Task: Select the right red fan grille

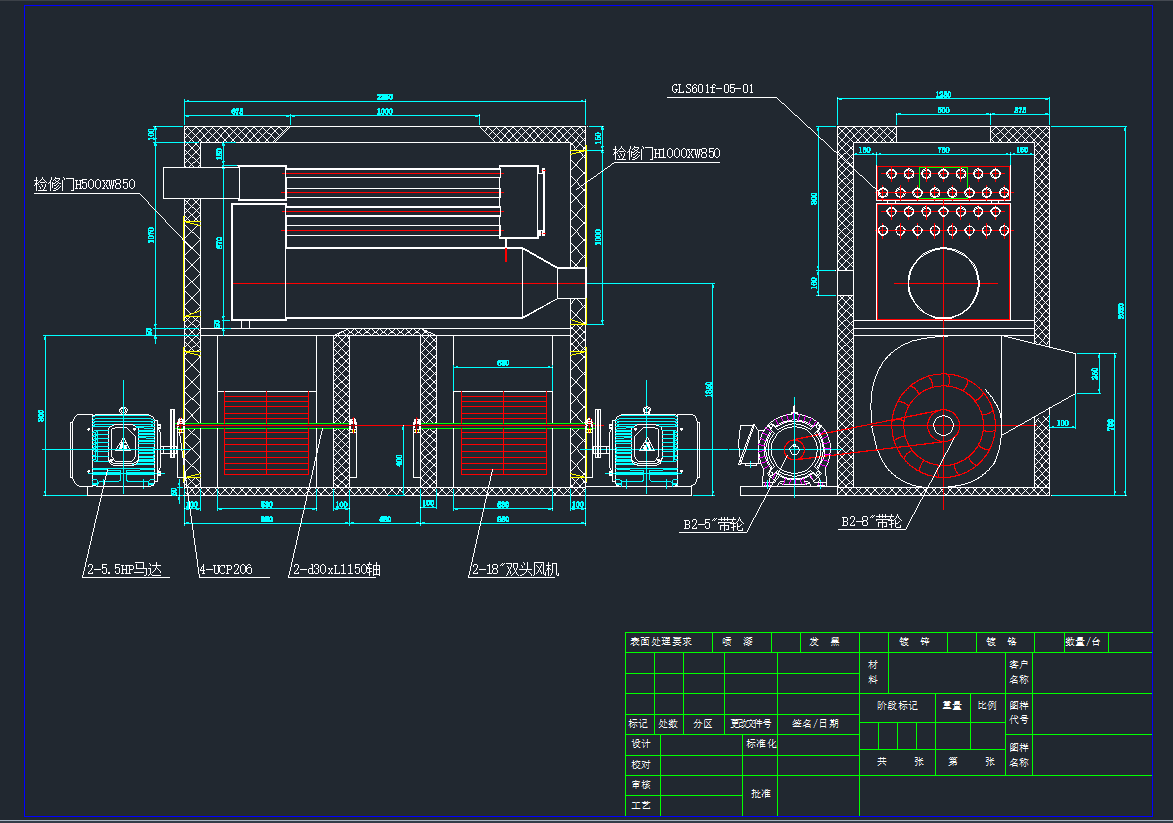Action: coord(504,432)
